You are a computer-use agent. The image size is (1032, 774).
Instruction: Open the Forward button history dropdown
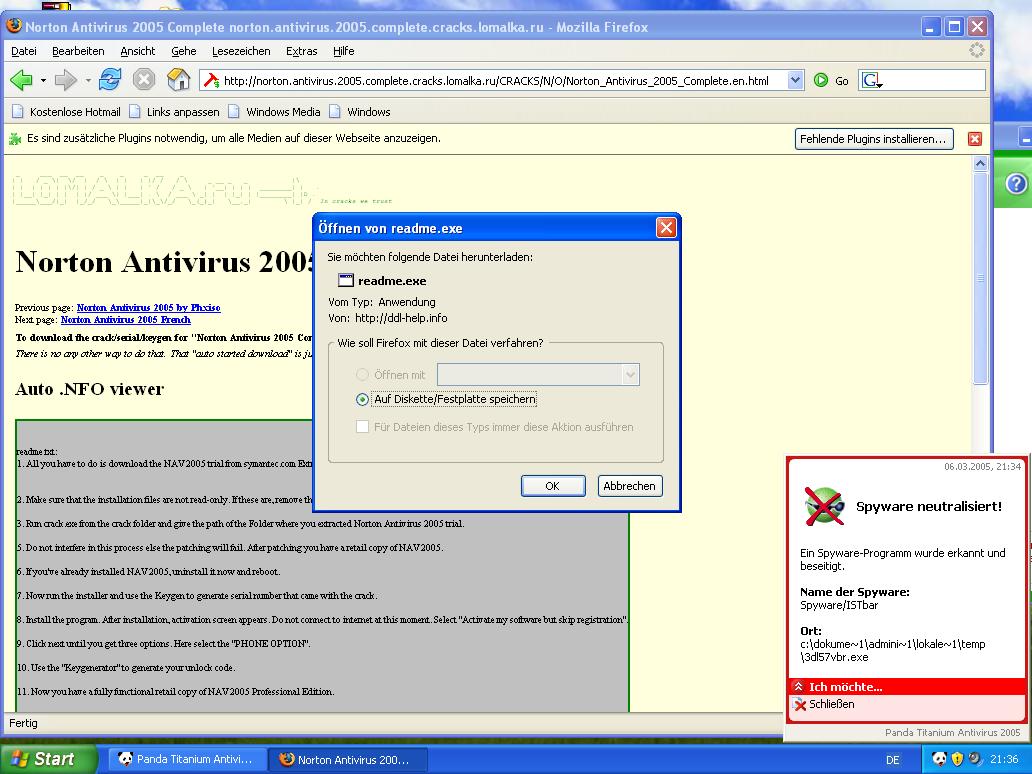tap(88, 81)
